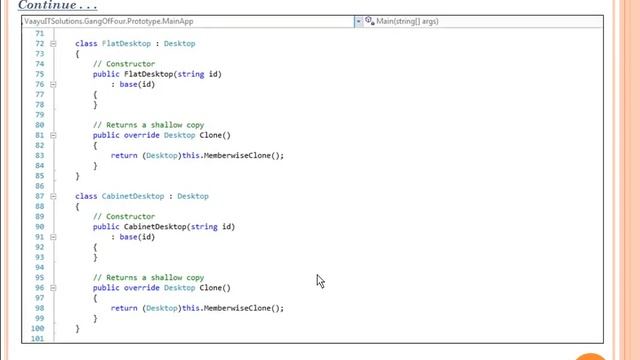The height and width of the screenshot is (360, 640).
Task: Click the MemberwiseClone call on line 83
Action: (x=243, y=156)
